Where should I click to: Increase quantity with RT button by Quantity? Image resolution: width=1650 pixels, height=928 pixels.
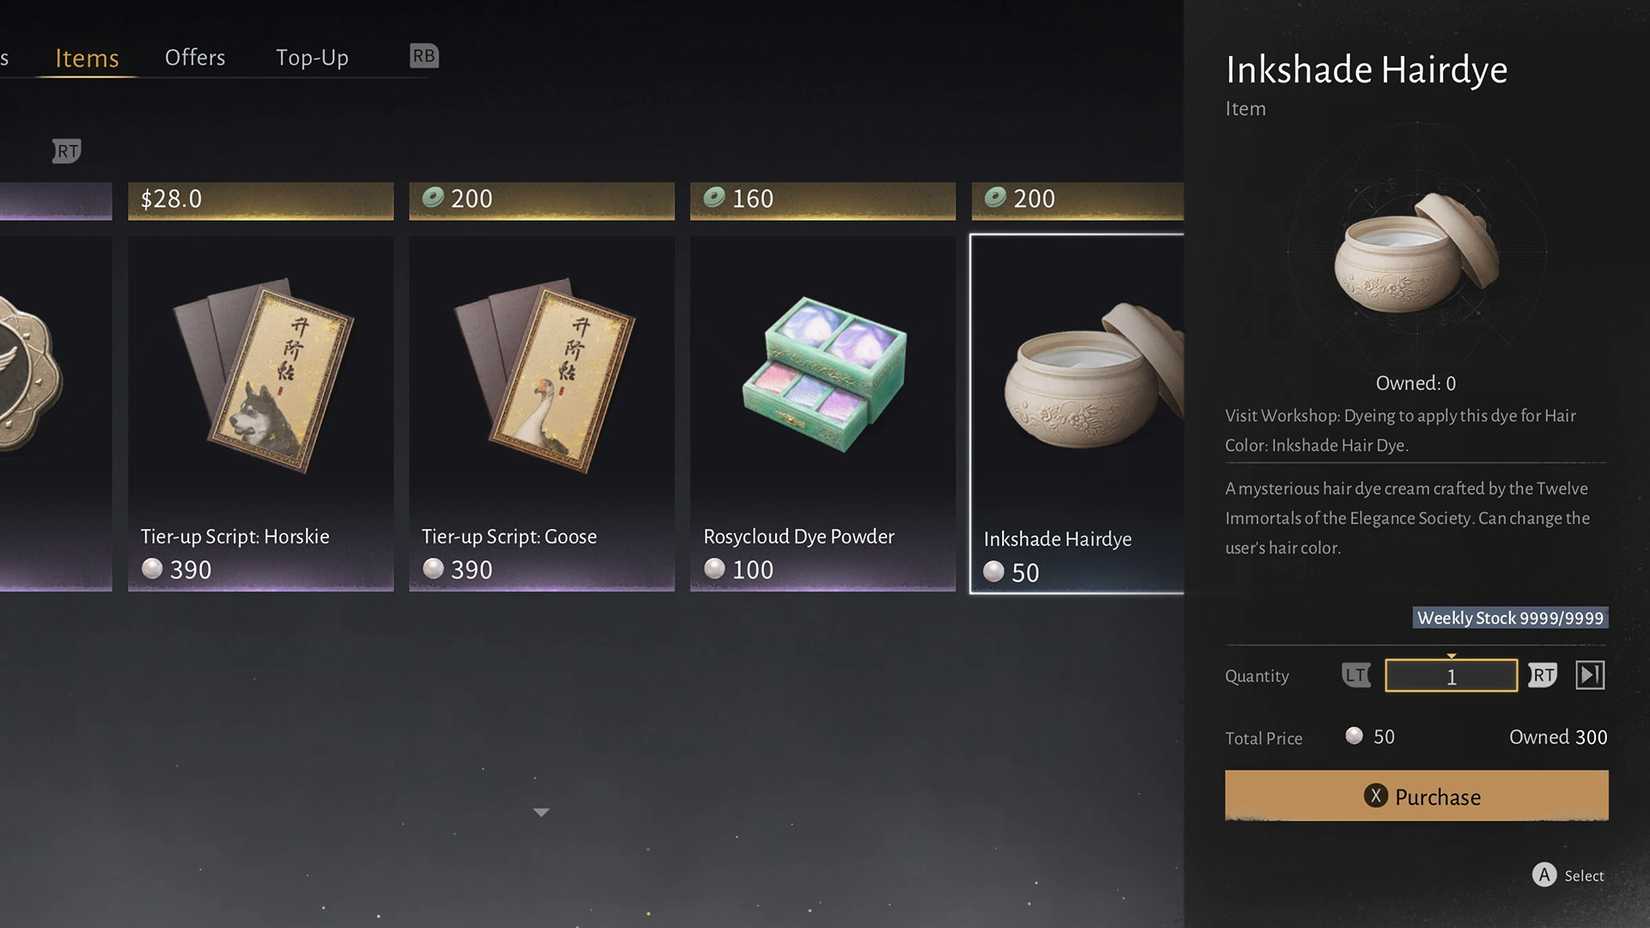pos(1543,675)
